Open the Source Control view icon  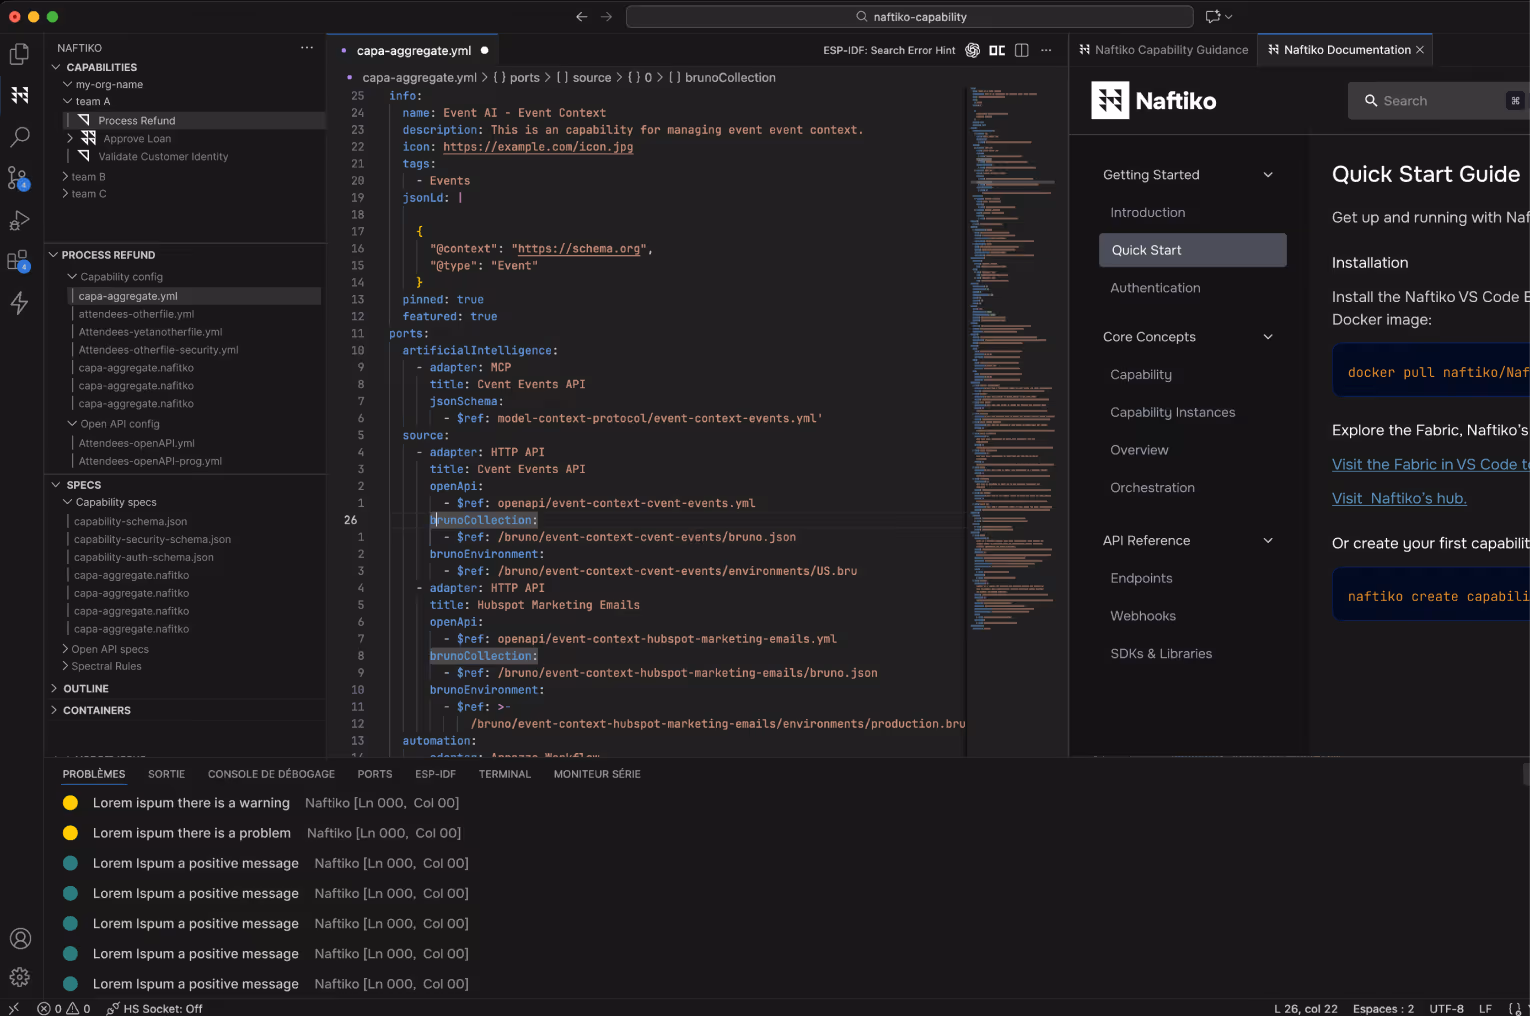pyautogui.click(x=19, y=178)
